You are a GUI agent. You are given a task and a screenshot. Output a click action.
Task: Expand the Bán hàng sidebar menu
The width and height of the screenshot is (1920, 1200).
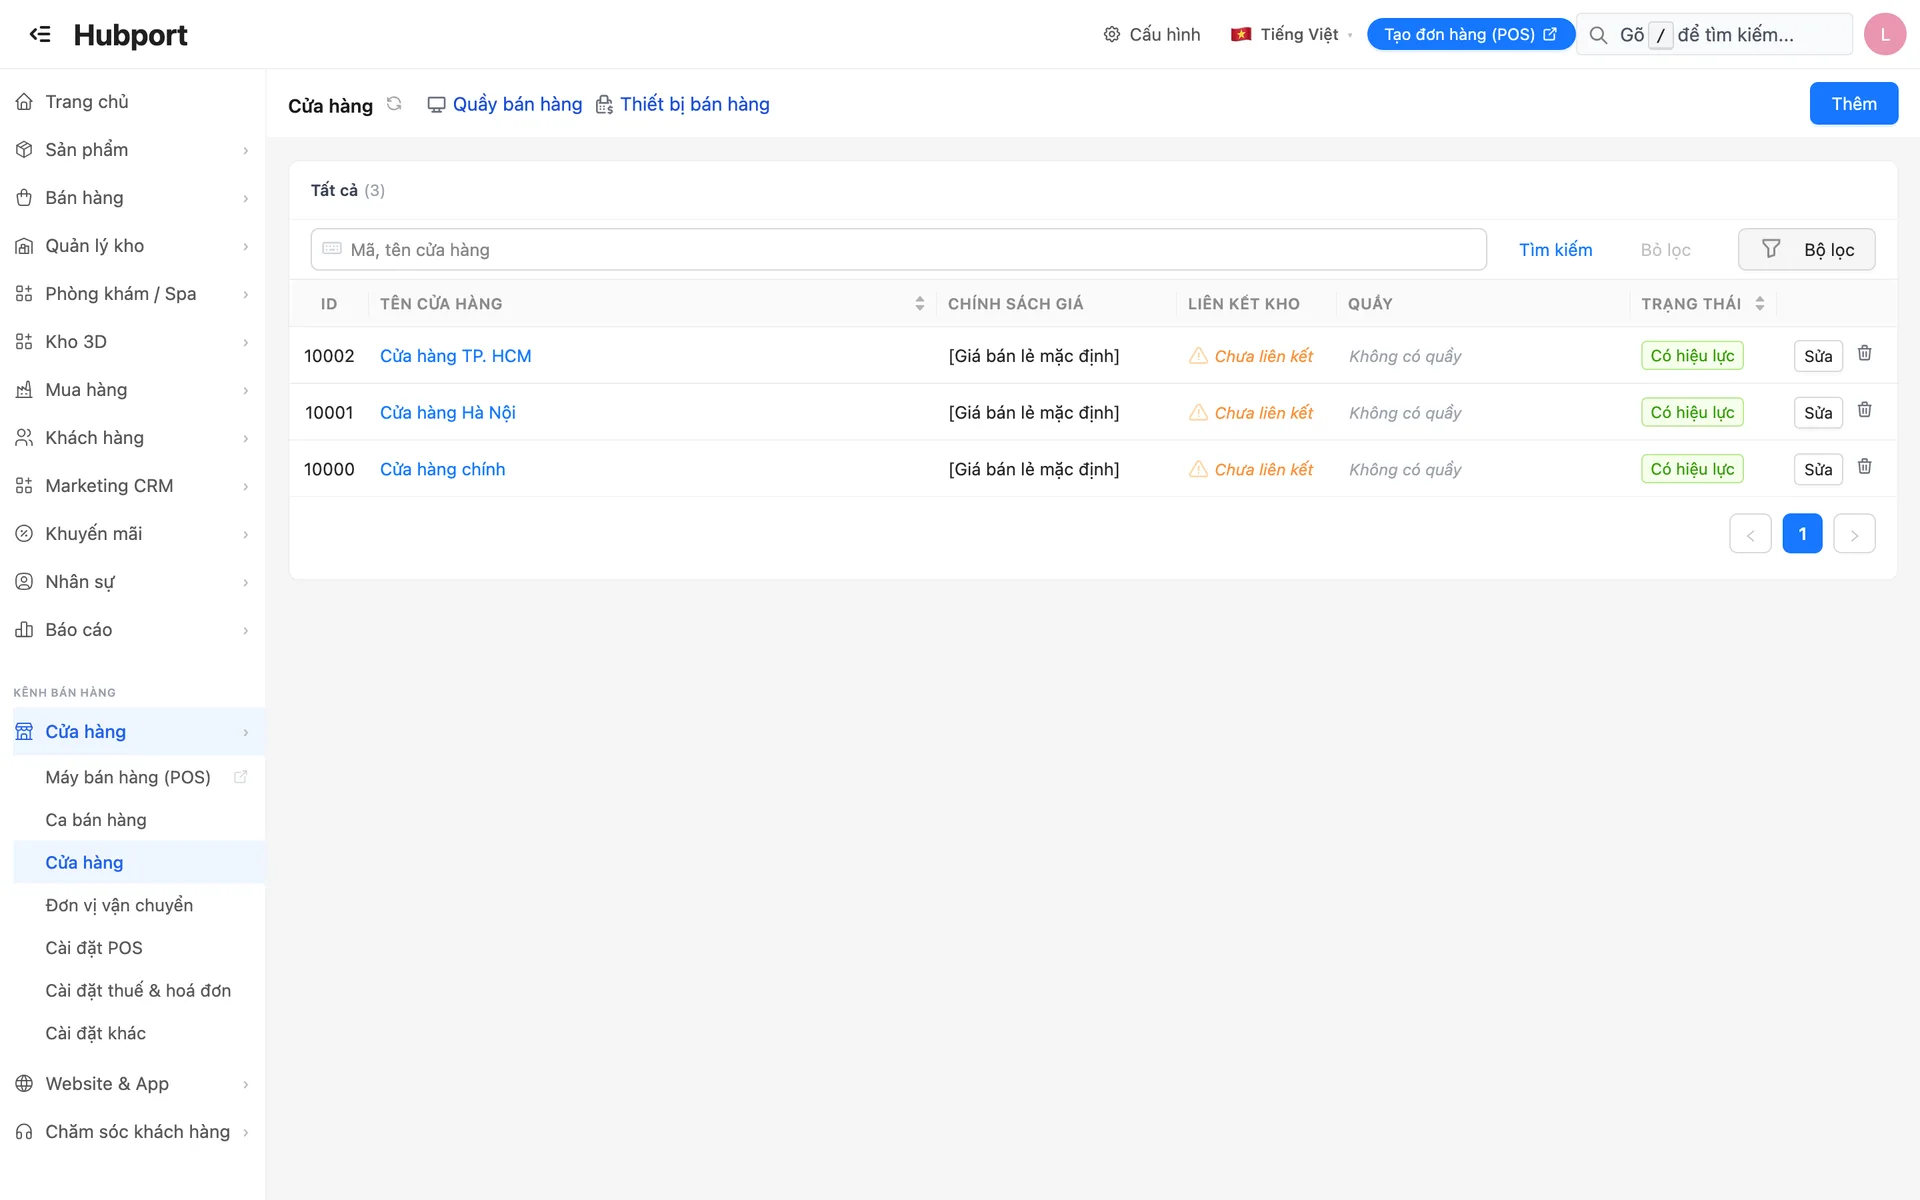point(132,198)
